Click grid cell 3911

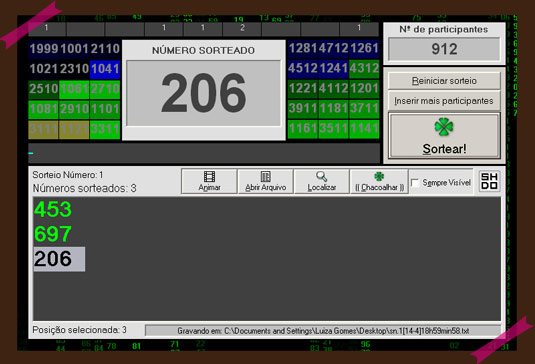303,108
